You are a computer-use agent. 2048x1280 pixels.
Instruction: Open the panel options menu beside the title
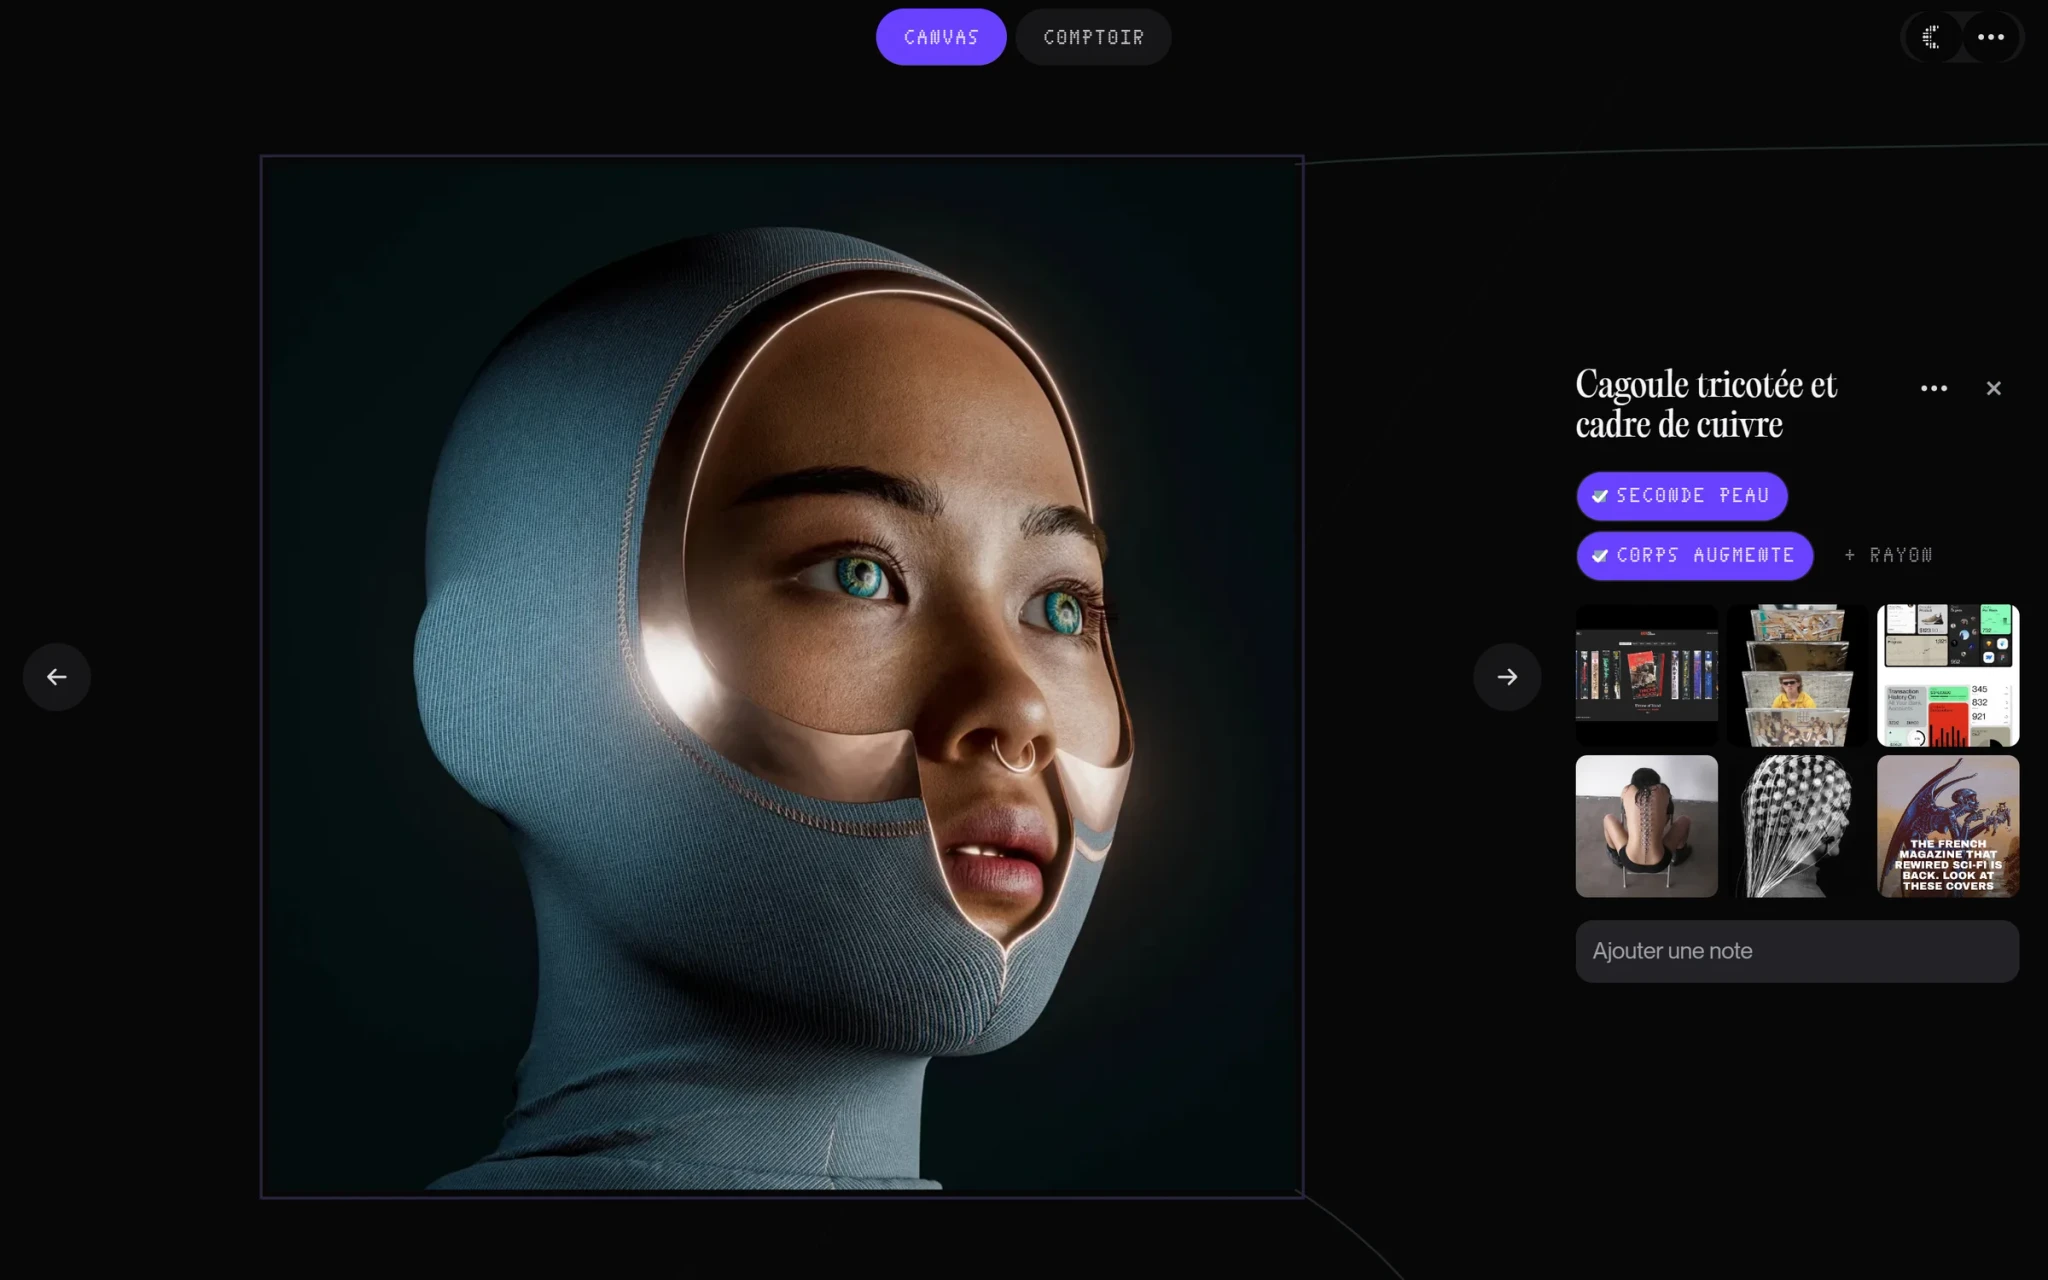pos(1934,388)
